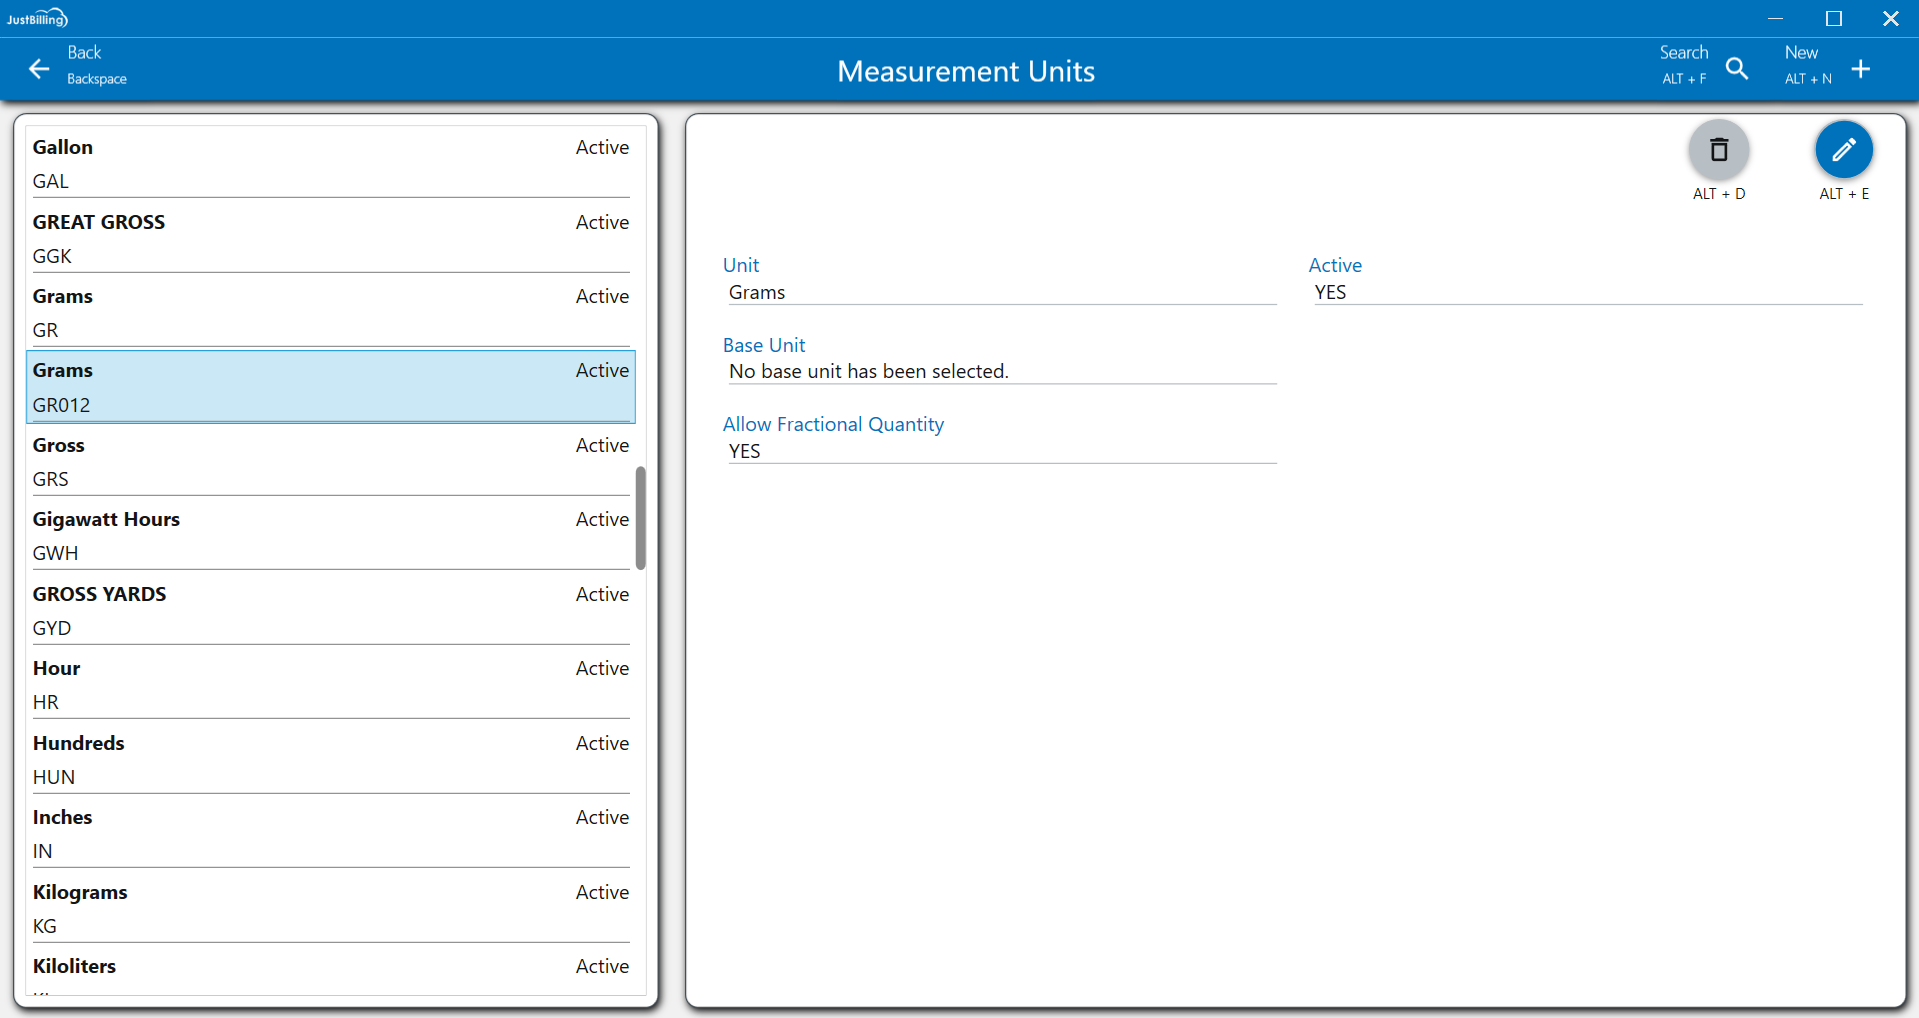The width and height of the screenshot is (1919, 1018).
Task: Click the Back arrow icon
Action: coord(39,68)
